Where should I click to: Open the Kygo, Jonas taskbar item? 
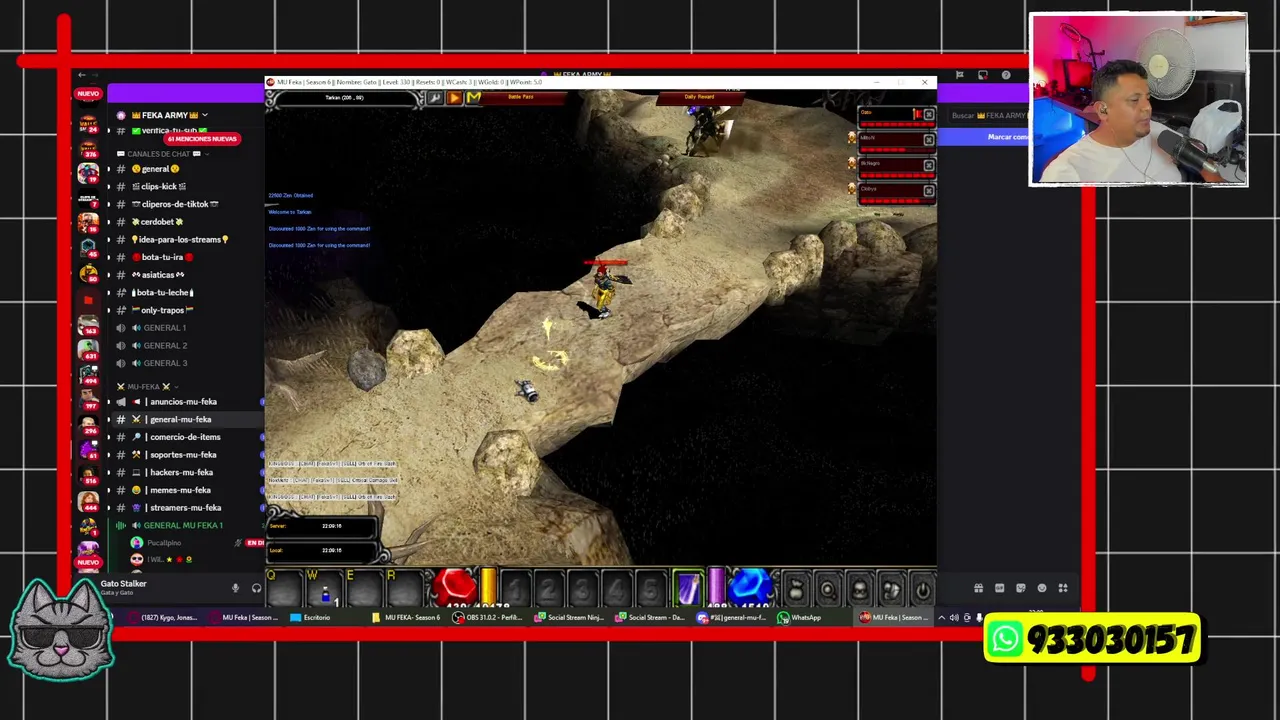tap(162, 617)
